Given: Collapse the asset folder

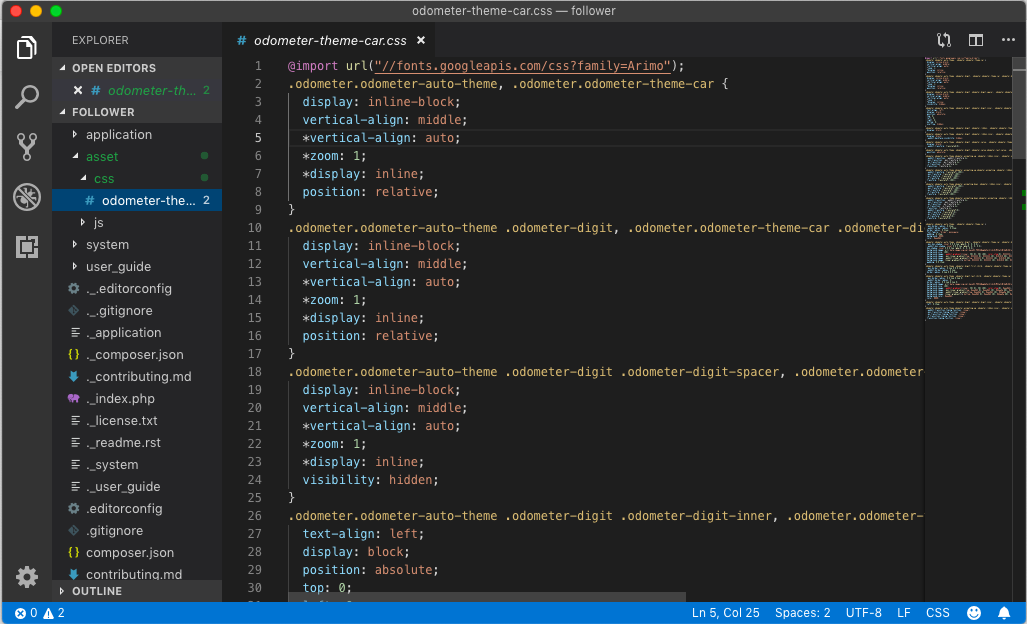Looking at the screenshot, I should 137,156.
